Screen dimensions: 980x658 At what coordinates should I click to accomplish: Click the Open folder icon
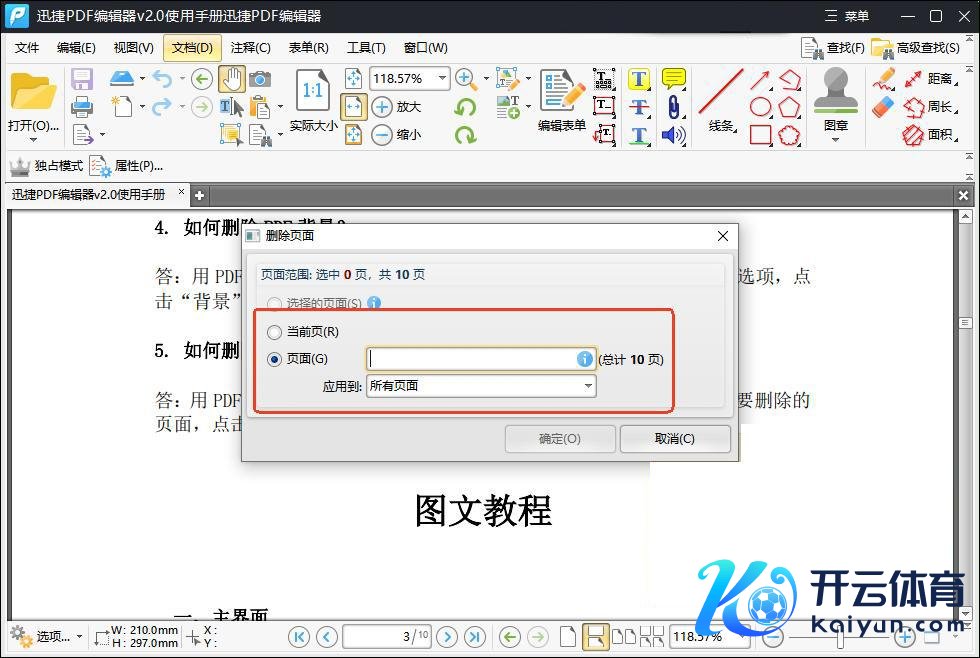coord(33,92)
